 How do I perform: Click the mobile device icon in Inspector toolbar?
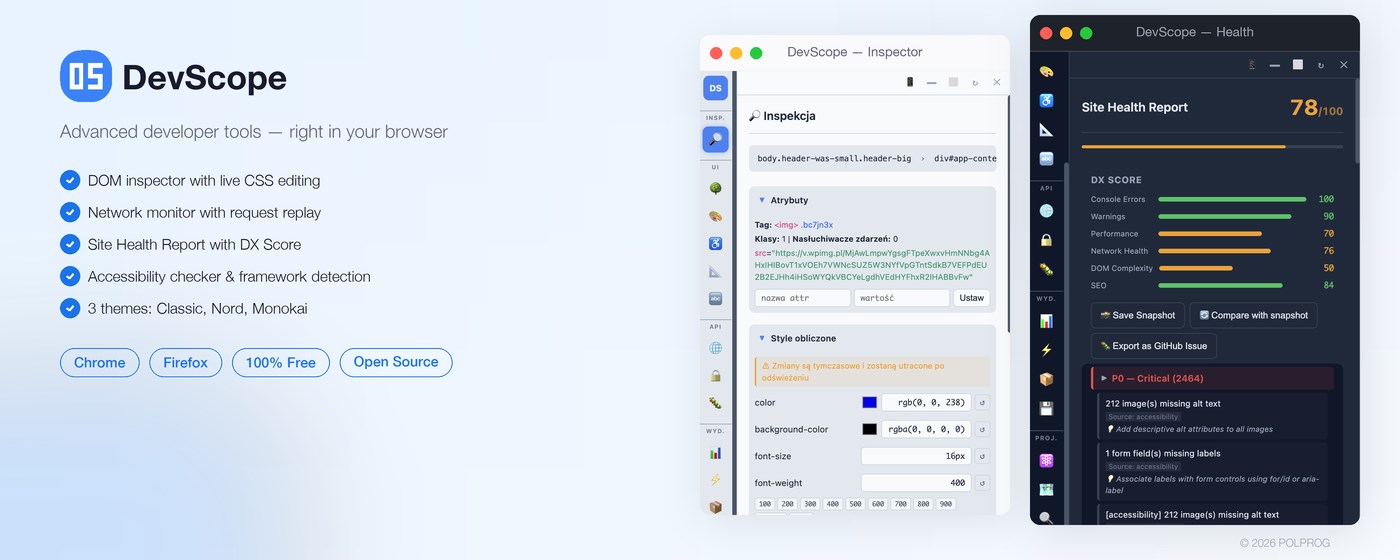click(910, 82)
